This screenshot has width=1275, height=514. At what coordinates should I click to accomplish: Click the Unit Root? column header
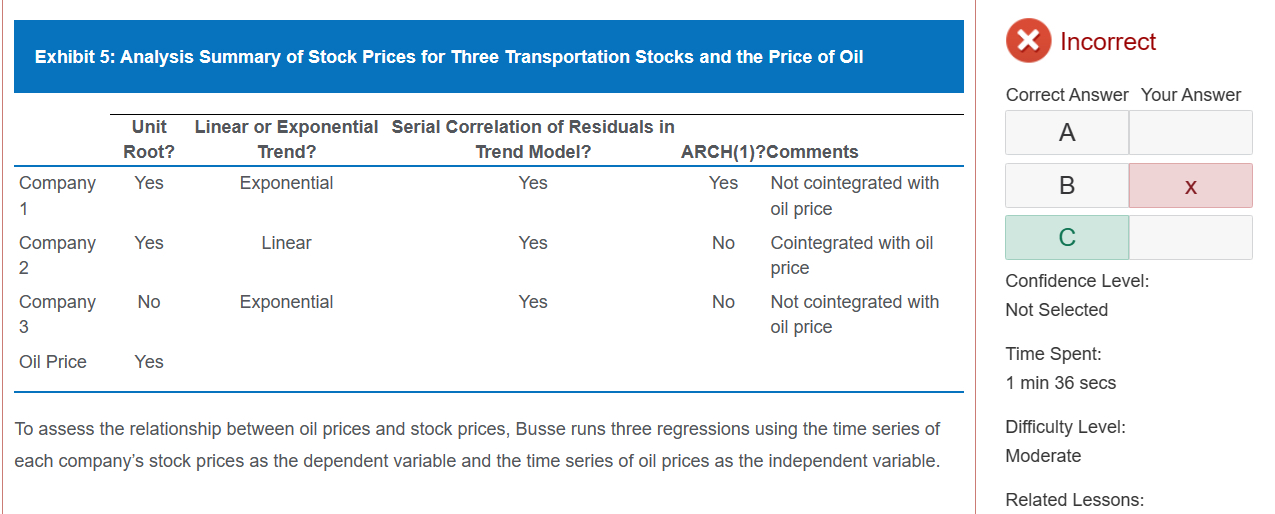click(149, 140)
